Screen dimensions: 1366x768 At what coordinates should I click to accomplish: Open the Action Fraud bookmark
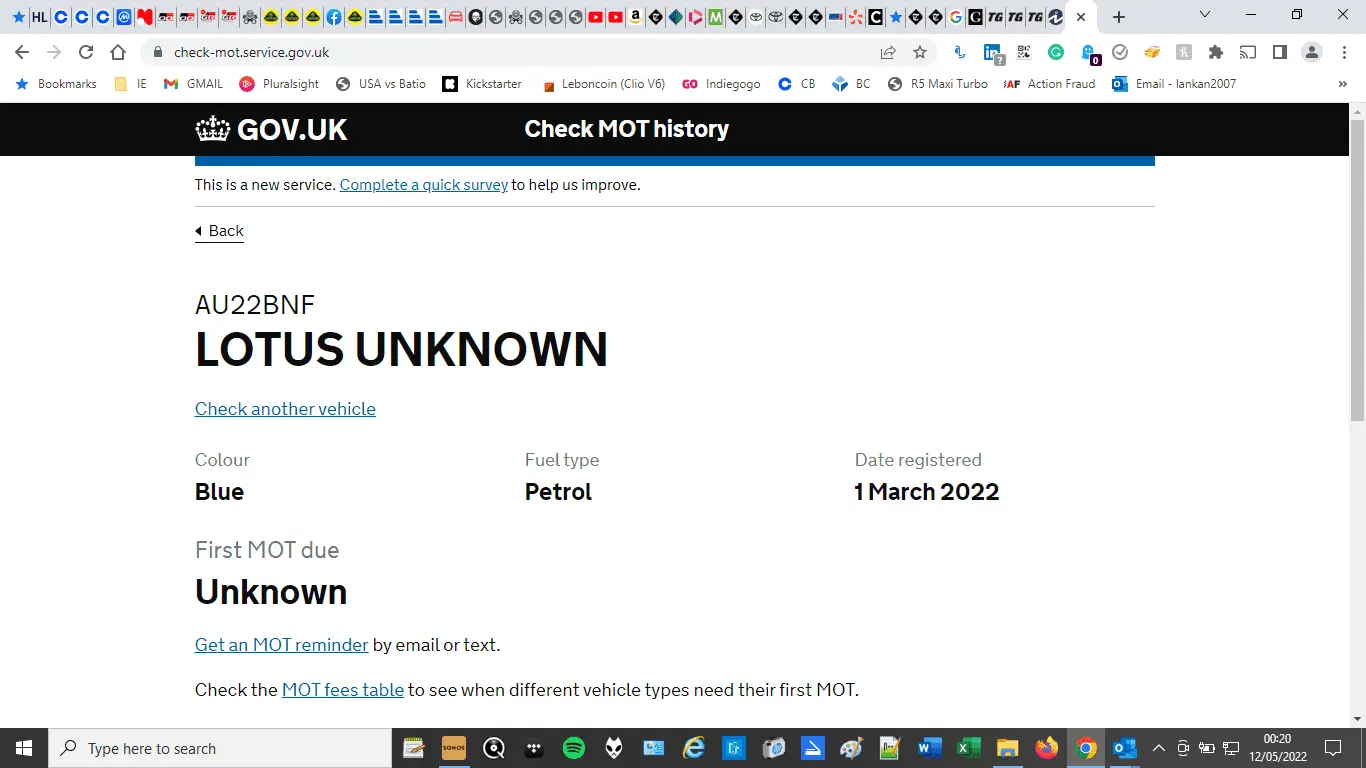1050,84
